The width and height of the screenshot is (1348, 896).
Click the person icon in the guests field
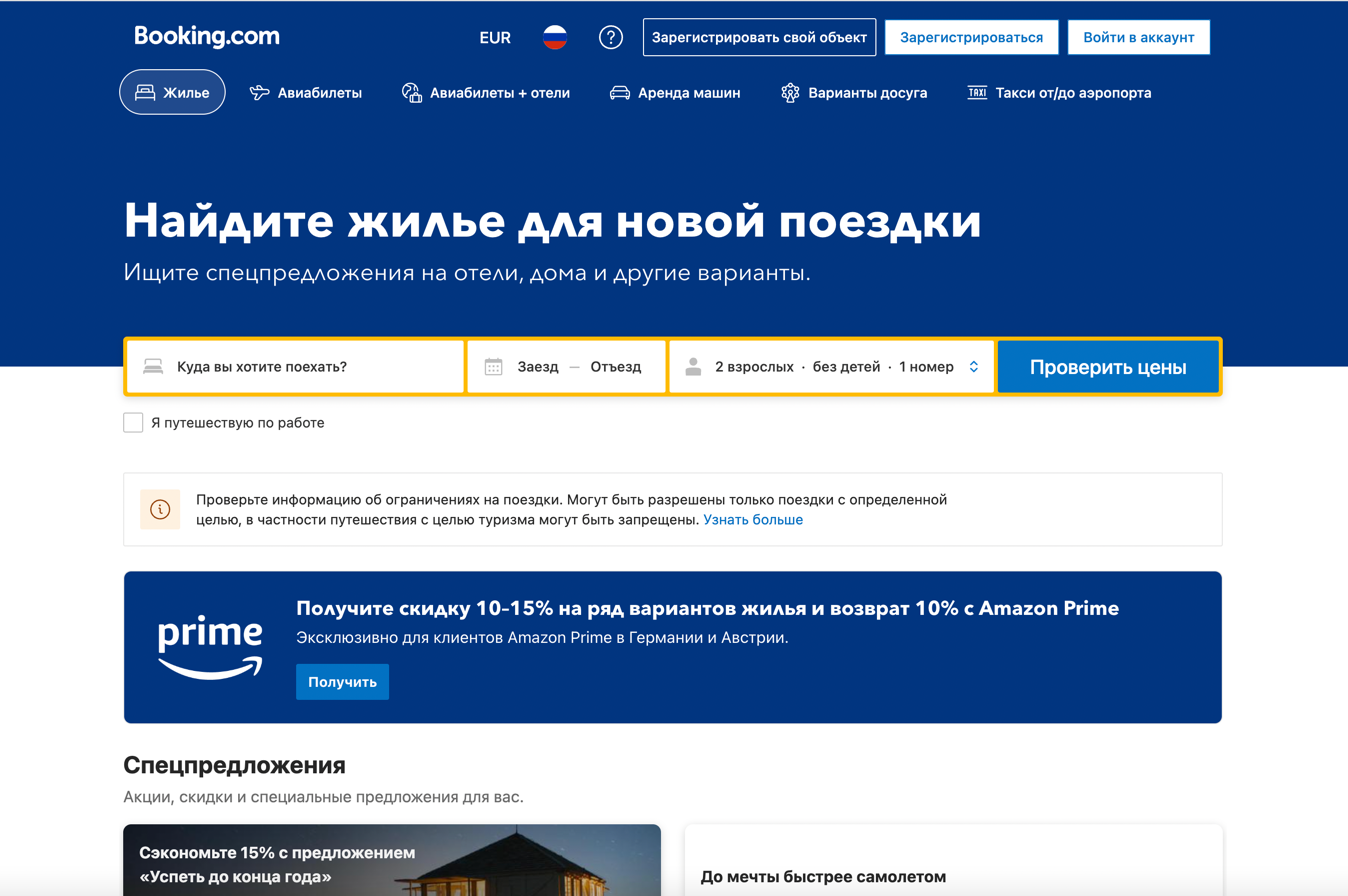pos(693,367)
